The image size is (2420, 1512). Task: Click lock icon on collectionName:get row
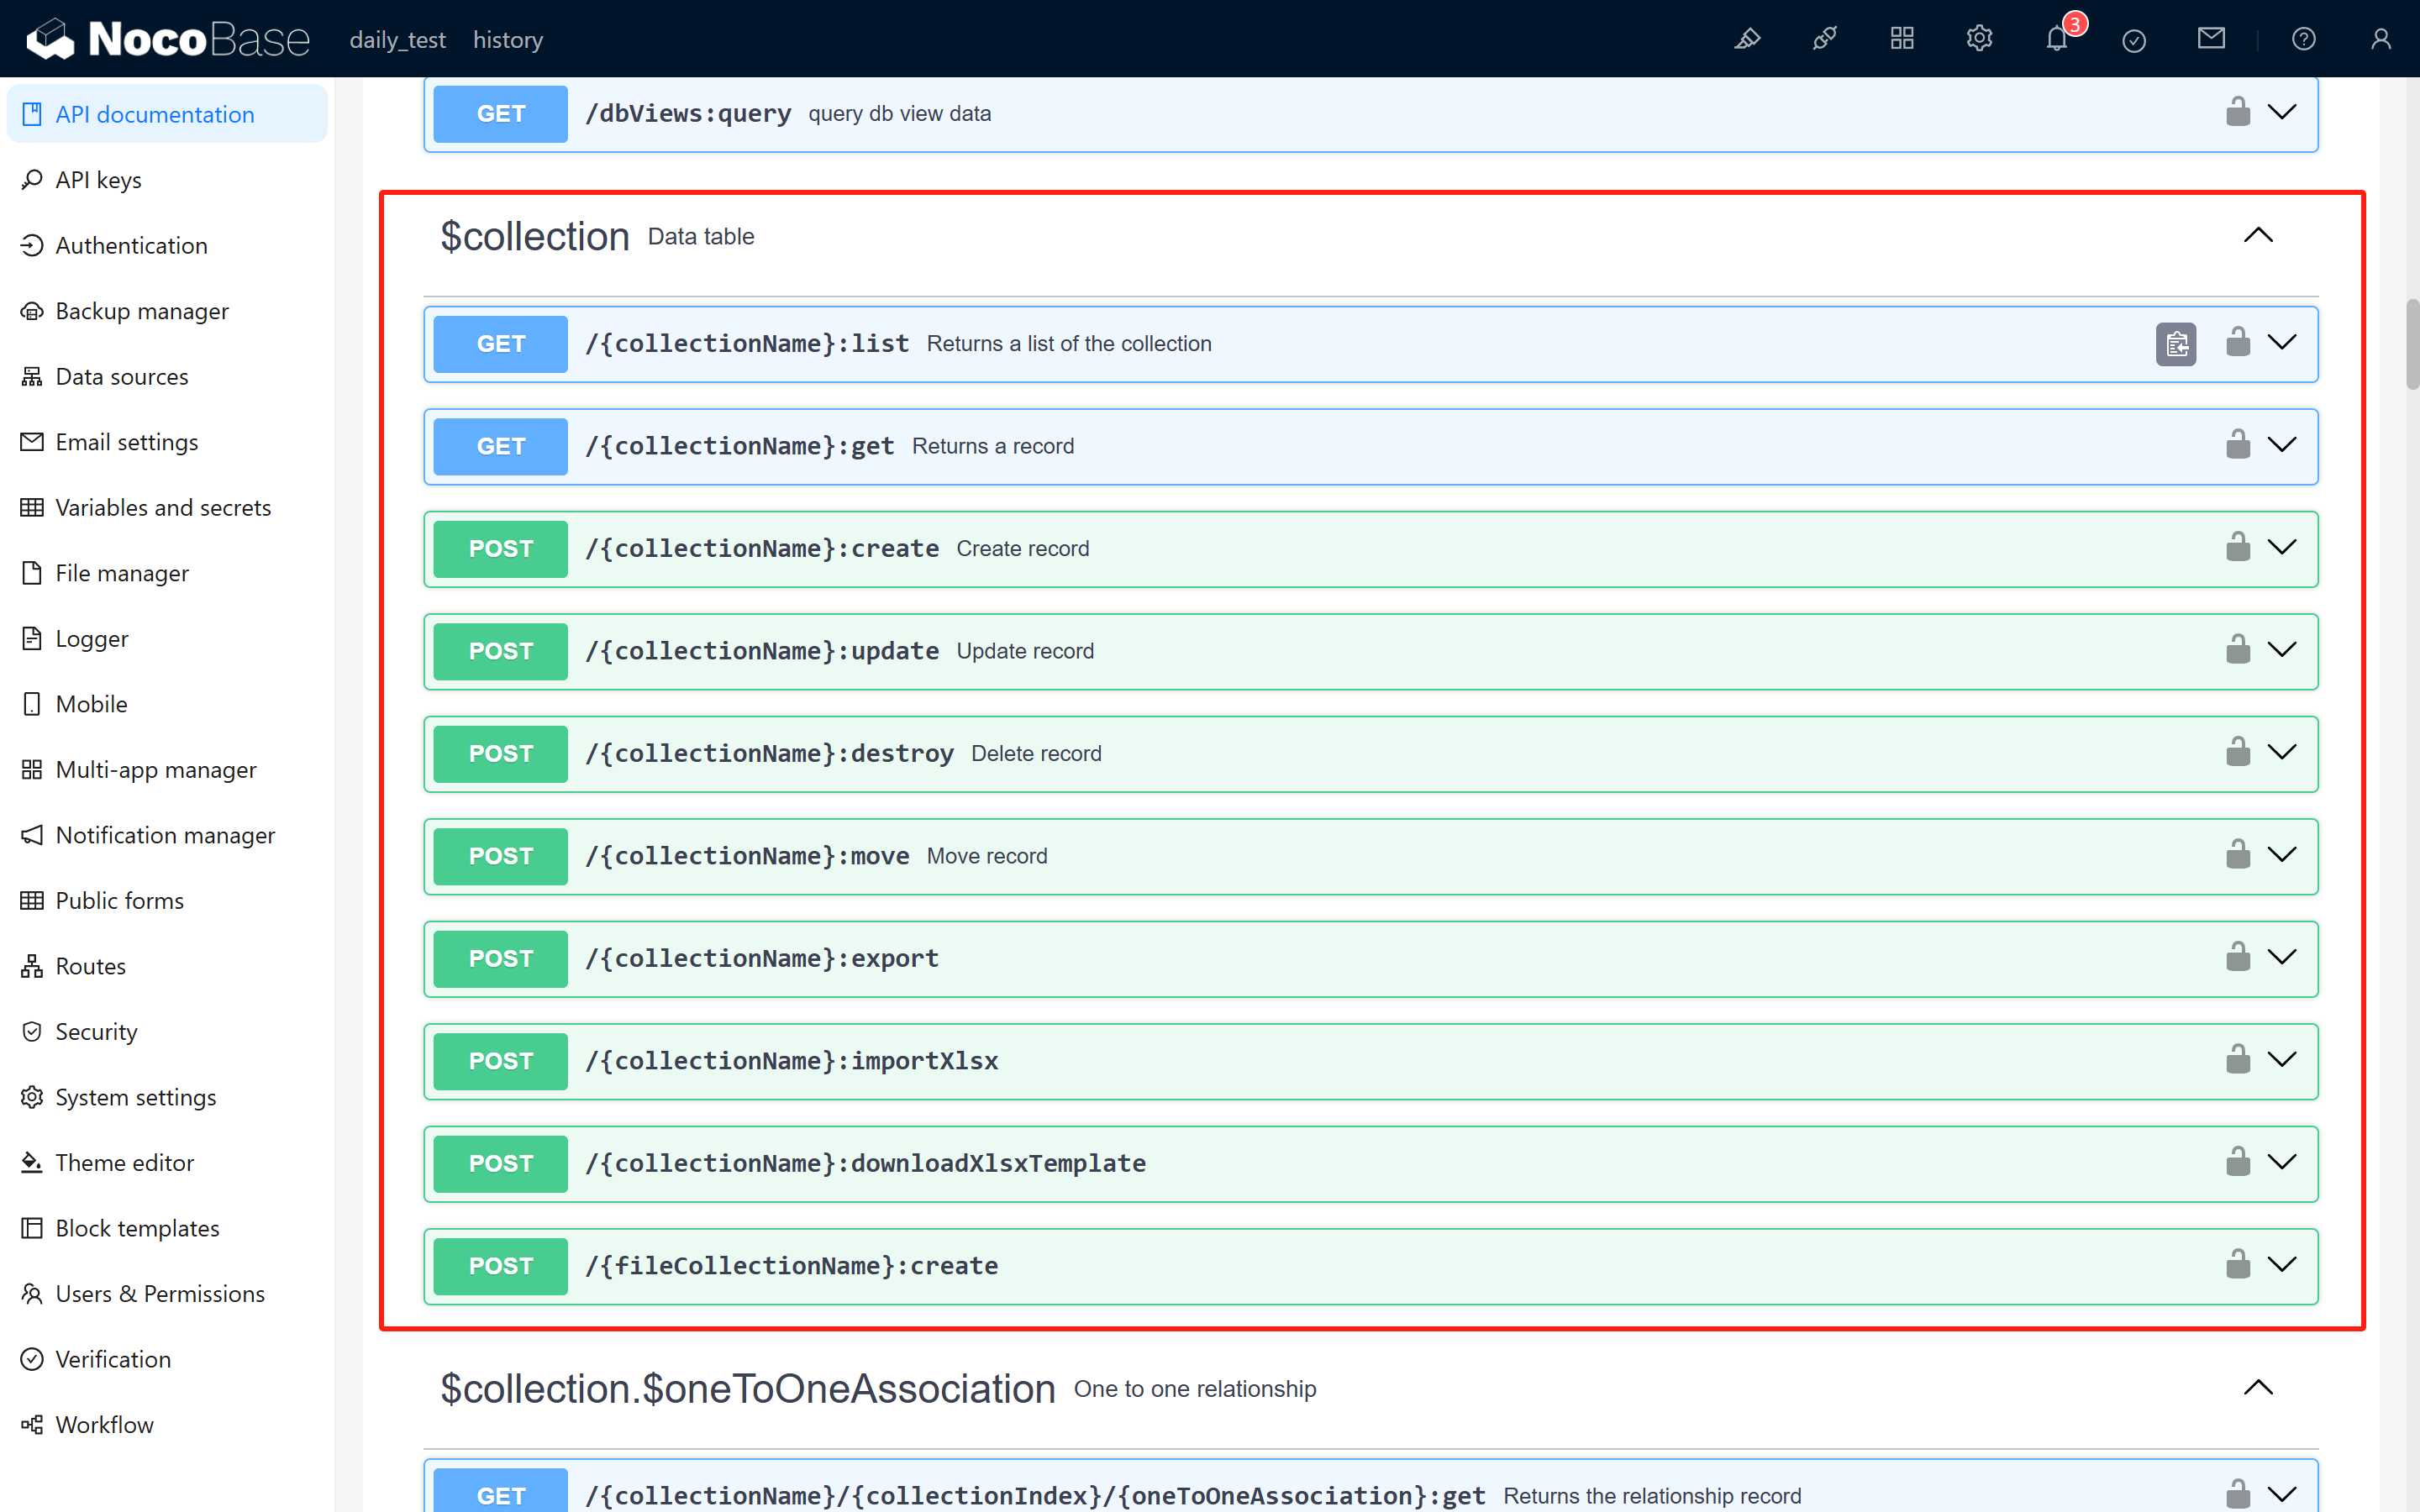tap(2238, 444)
